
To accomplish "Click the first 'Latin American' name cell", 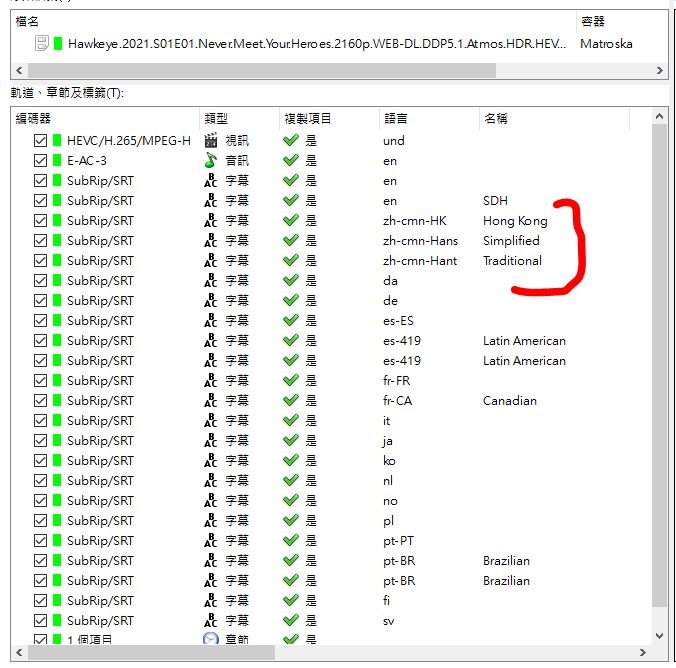I will pyautogui.click(x=524, y=341).
